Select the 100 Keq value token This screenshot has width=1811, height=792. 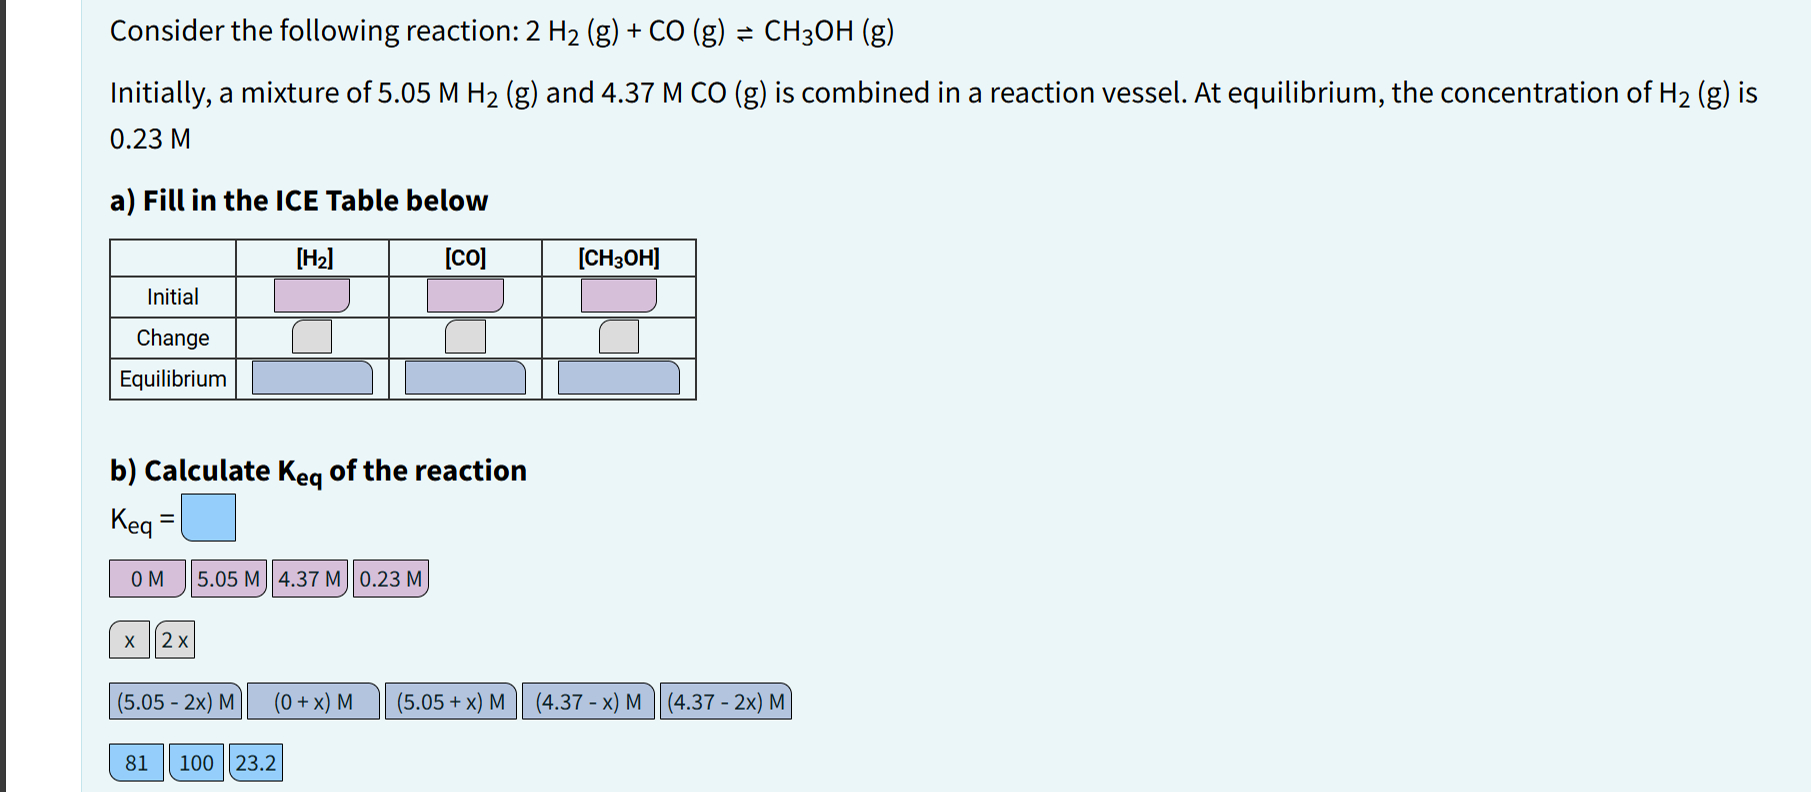click(x=197, y=763)
